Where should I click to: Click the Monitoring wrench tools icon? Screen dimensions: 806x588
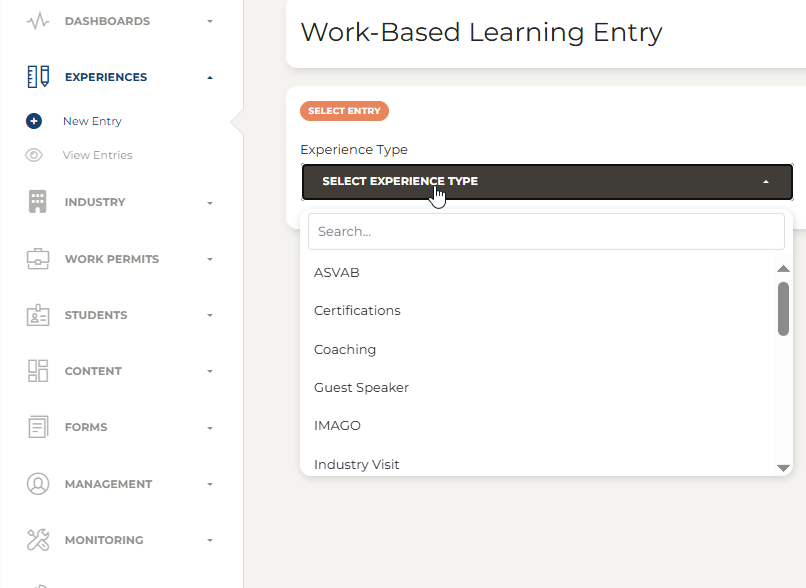38,540
